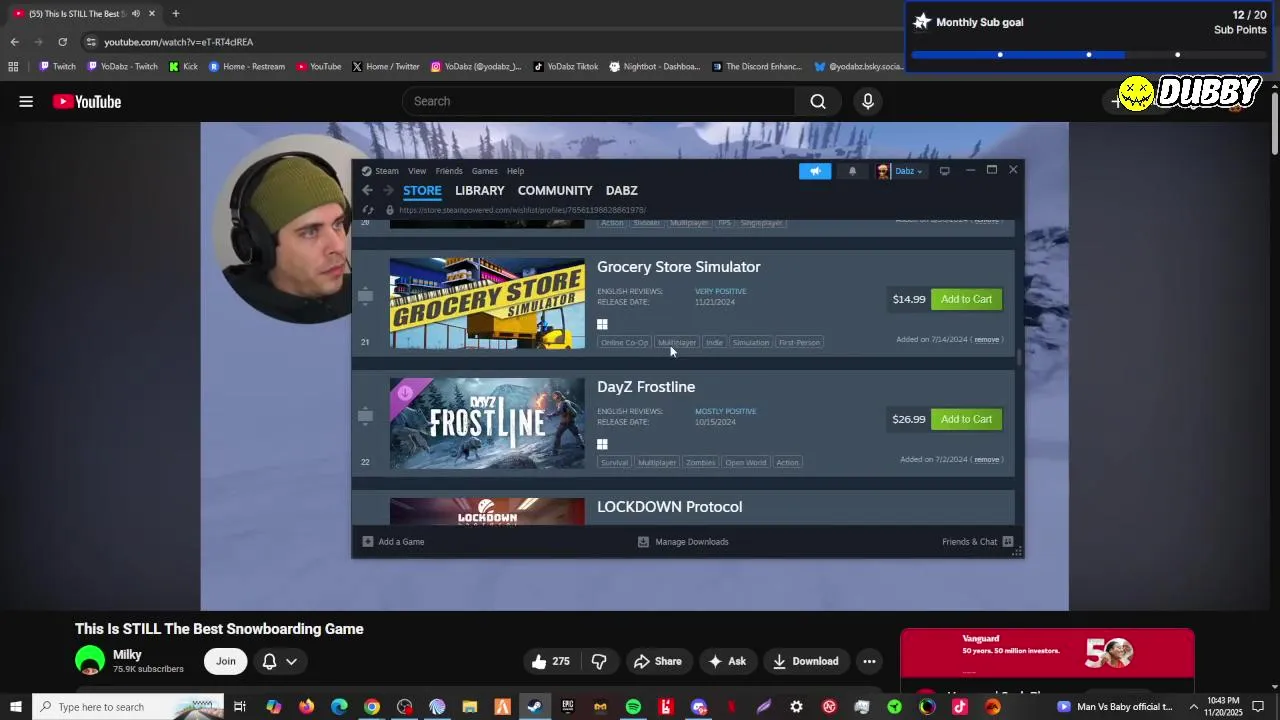
Task: Grab the Grocery Store Simulator reorder handle
Action: [365, 296]
